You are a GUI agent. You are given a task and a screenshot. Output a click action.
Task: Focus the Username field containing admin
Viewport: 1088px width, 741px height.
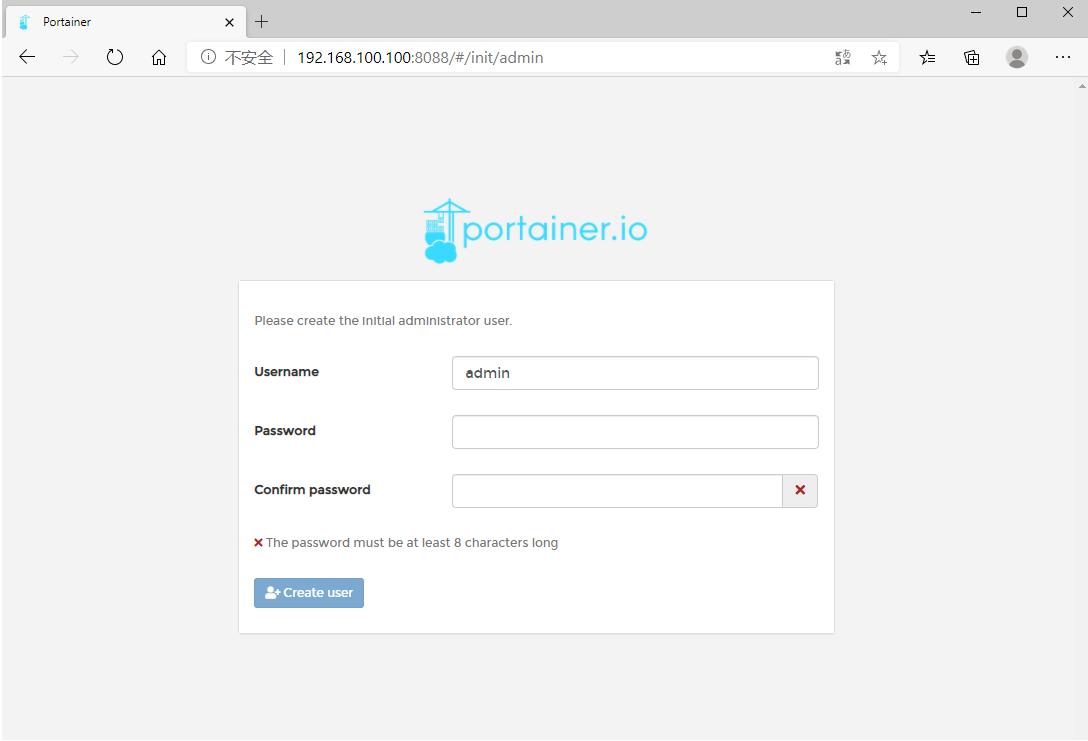635,373
